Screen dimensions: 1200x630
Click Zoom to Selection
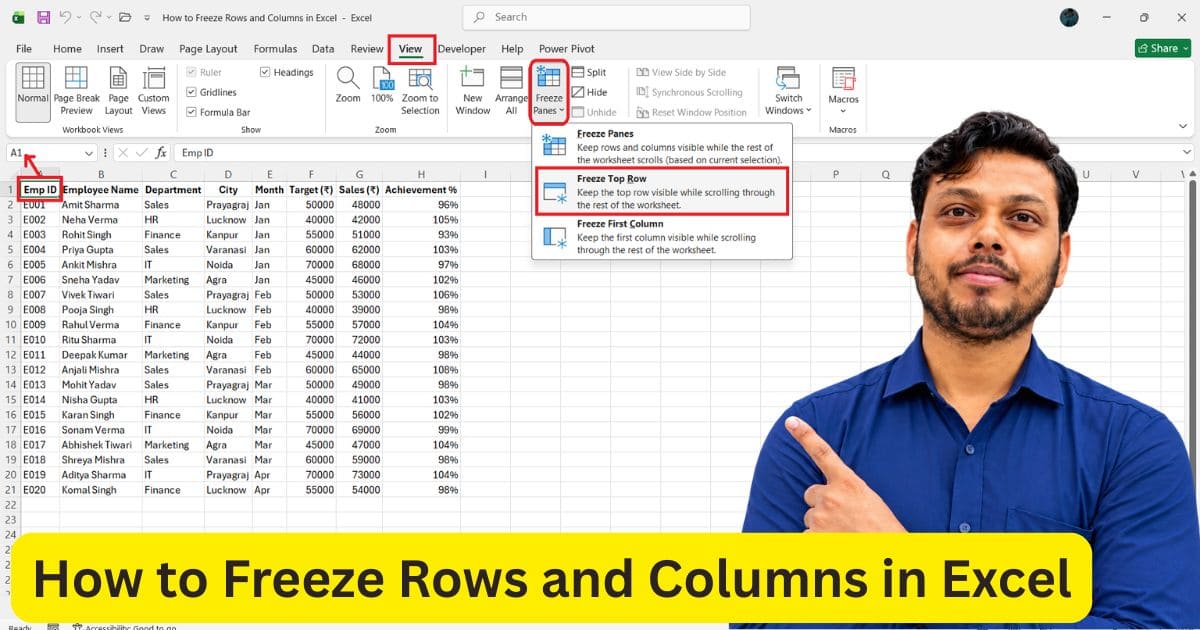coord(420,92)
